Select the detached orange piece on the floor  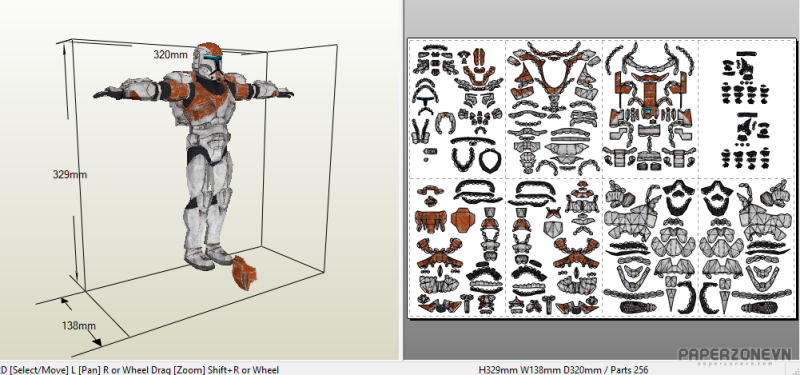pos(244,273)
